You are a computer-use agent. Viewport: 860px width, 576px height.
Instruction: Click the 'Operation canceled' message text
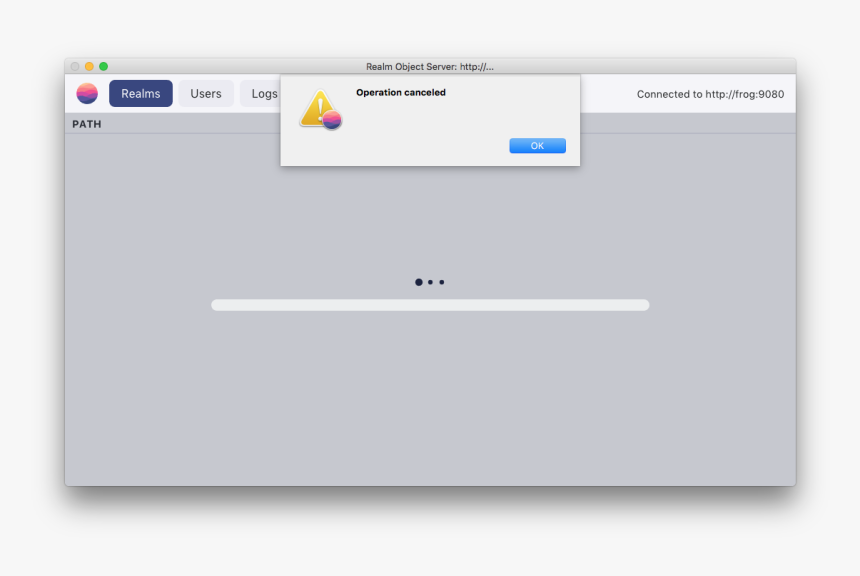tap(400, 92)
